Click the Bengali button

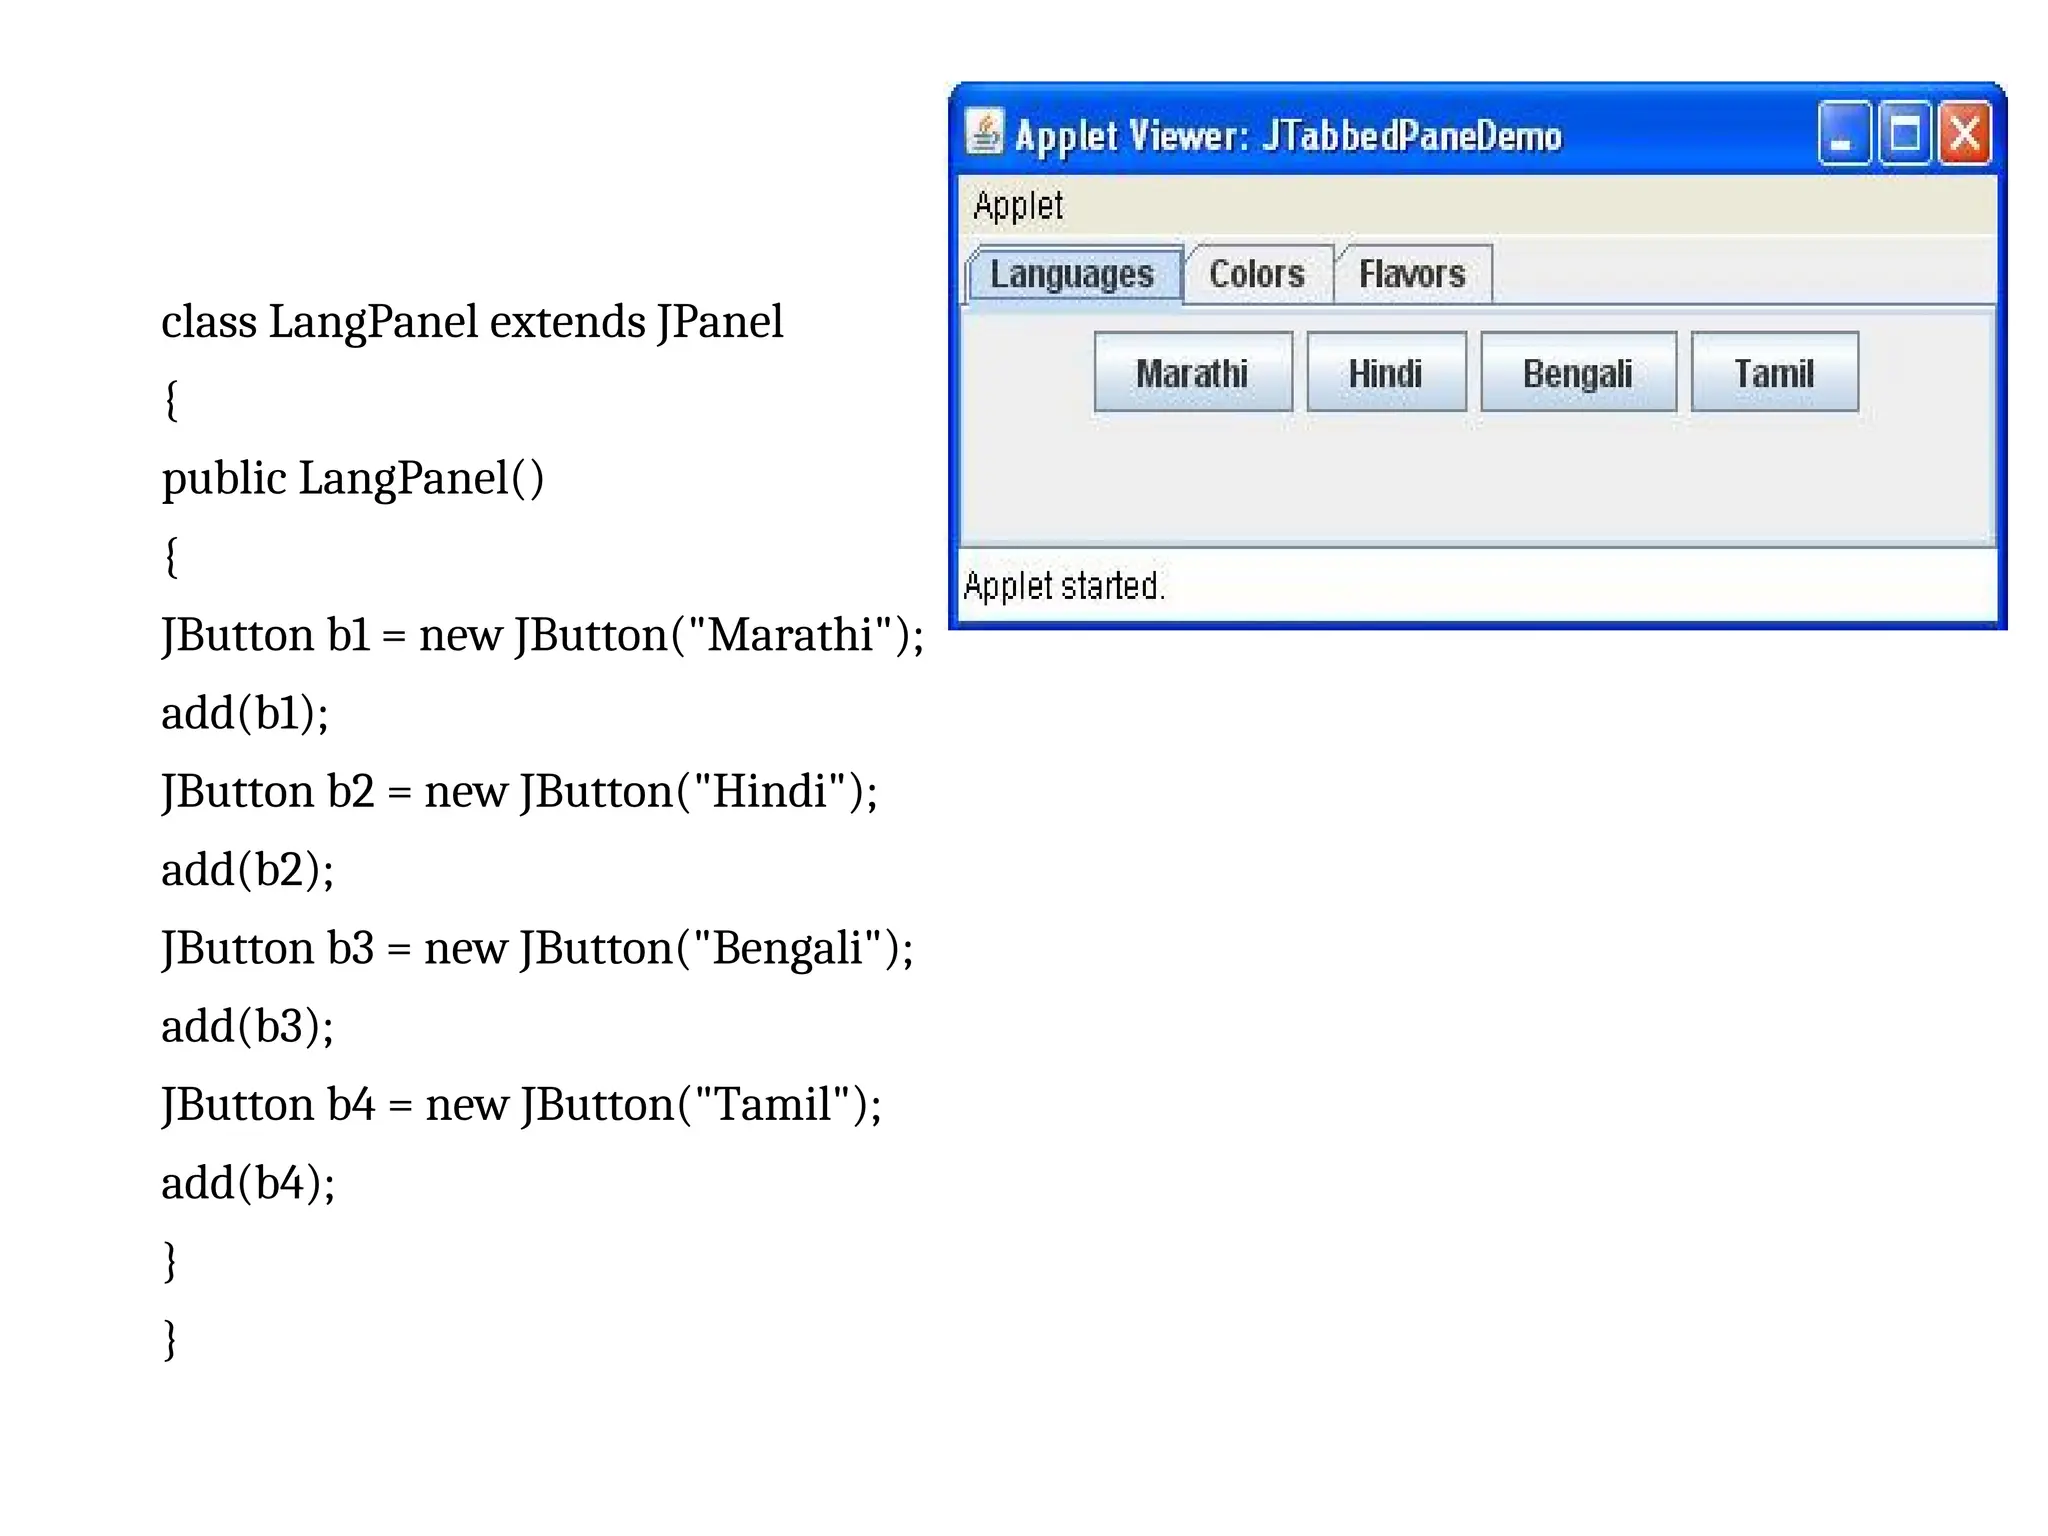click(1578, 372)
